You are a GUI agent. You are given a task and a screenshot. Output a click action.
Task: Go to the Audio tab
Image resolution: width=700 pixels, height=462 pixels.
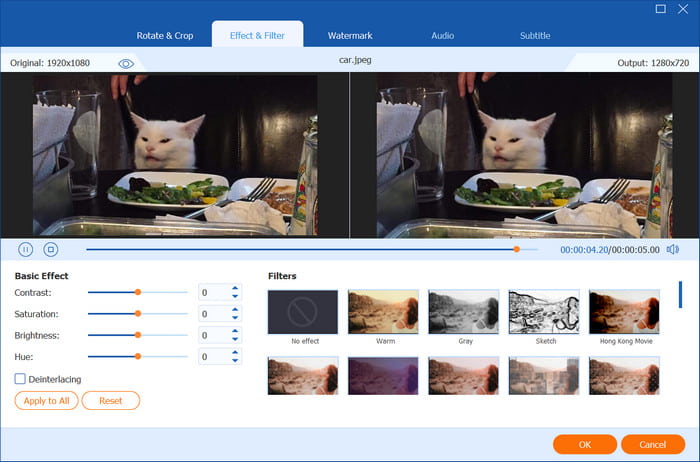[442, 36]
